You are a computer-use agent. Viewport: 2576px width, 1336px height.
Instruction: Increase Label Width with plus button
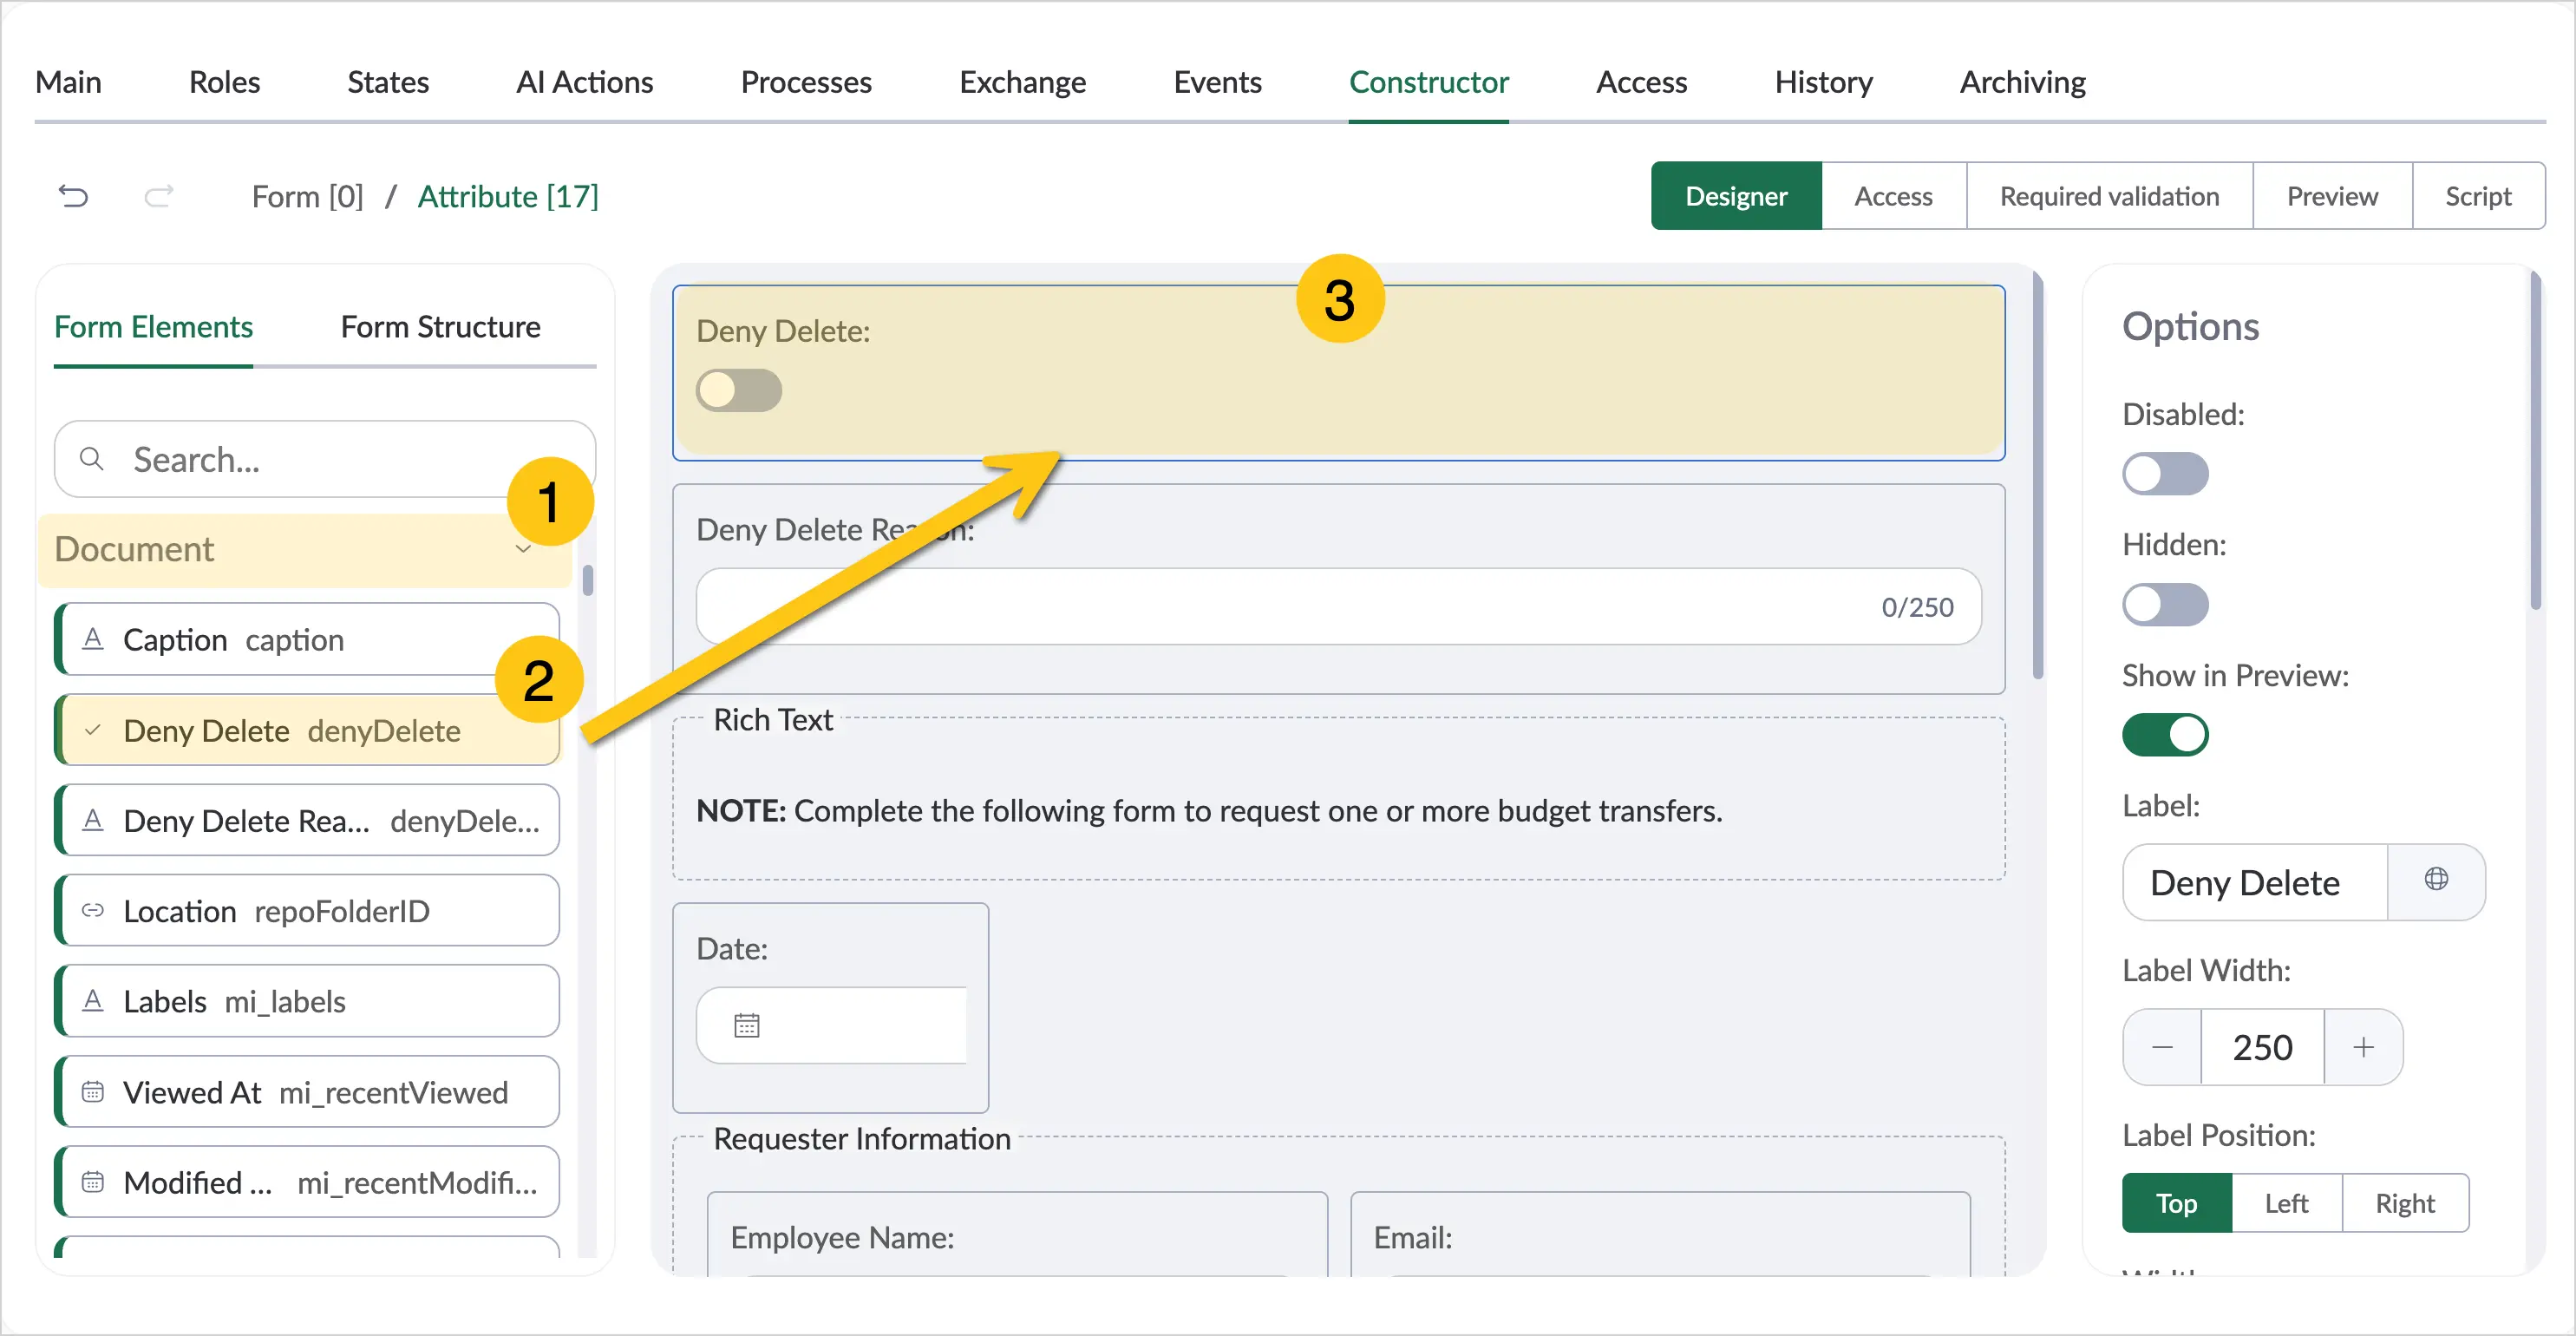click(2364, 1047)
